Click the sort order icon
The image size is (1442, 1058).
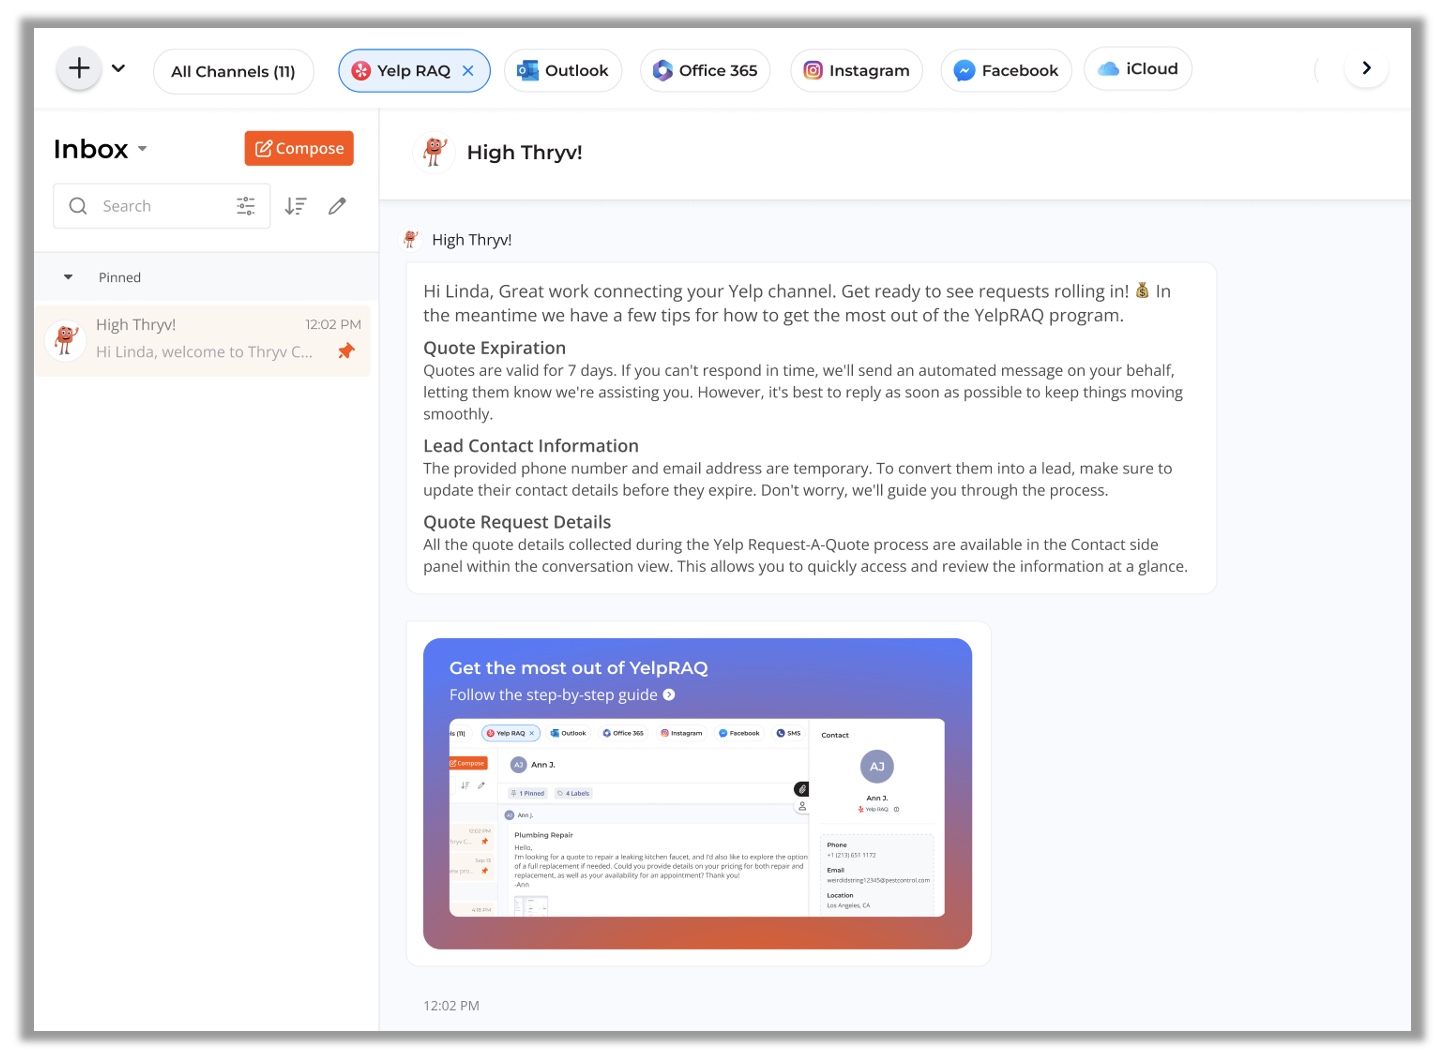295,206
